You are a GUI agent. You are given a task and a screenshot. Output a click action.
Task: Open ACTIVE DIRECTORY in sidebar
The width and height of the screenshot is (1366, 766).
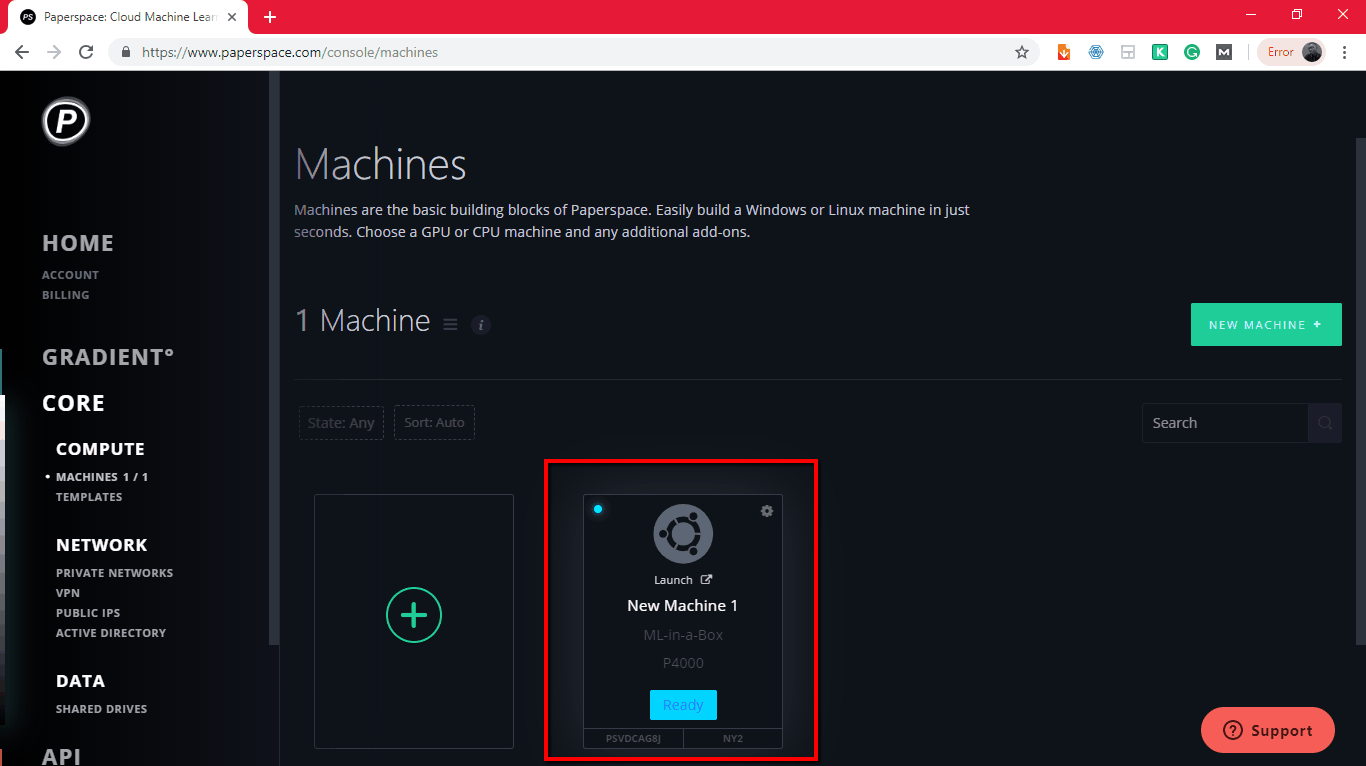click(111, 633)
